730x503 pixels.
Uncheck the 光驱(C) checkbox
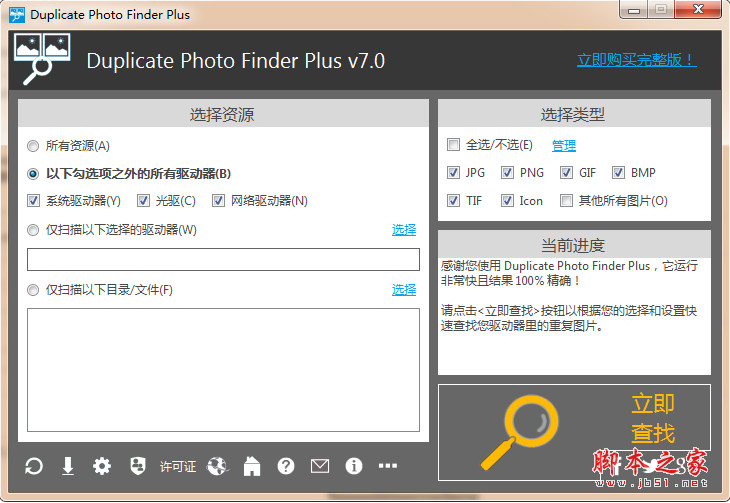point(143,201)
